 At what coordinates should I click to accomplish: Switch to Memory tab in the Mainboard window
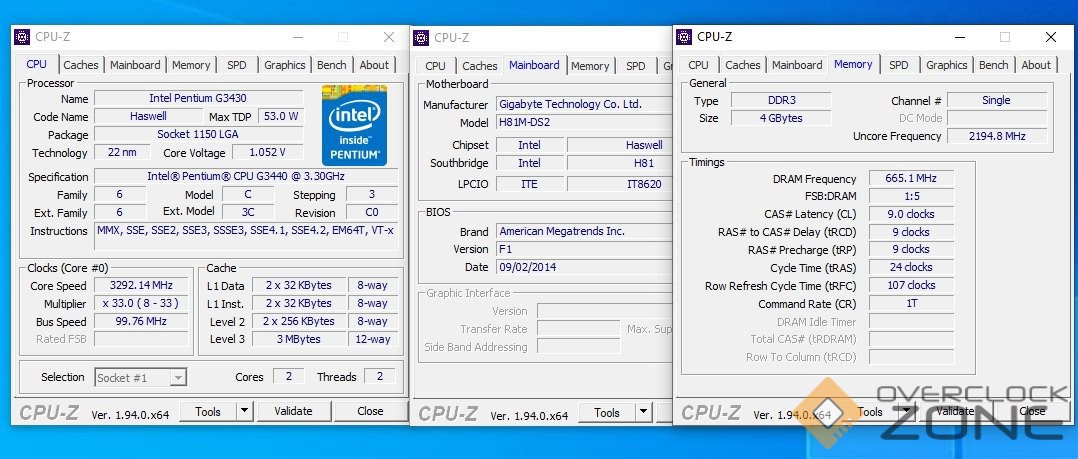point(590,66)
